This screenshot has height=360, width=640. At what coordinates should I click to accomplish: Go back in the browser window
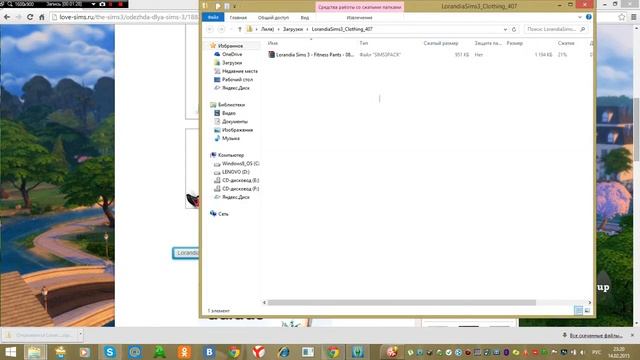7,17
